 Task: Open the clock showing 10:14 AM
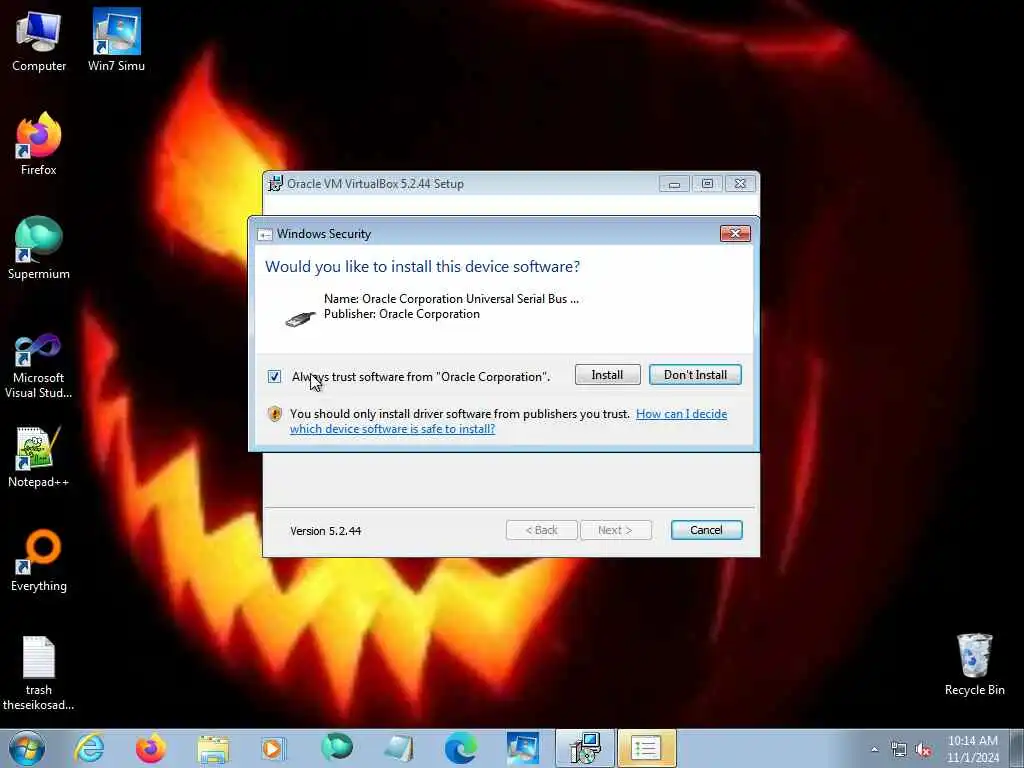[x=972, y=749]
